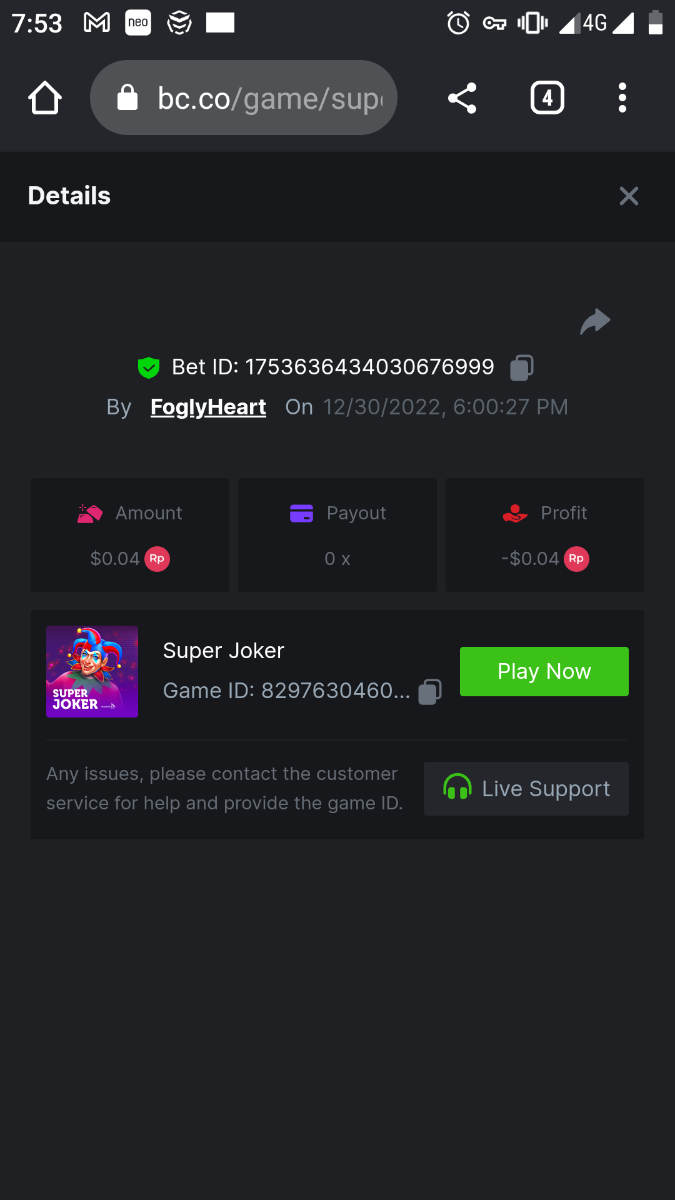Tap the browser share icon
The image size is (675, 1200).
click(x=462, y=98)
